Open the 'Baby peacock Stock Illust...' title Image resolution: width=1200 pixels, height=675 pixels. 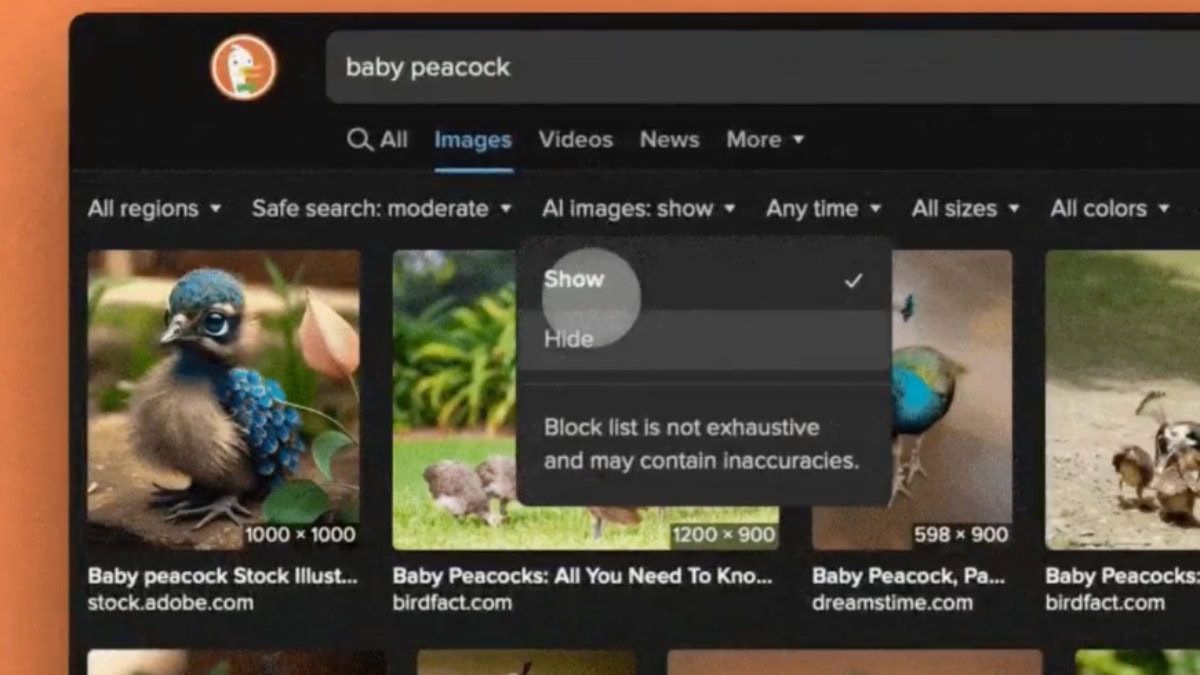pyautogui.click(x=222, y=576)
